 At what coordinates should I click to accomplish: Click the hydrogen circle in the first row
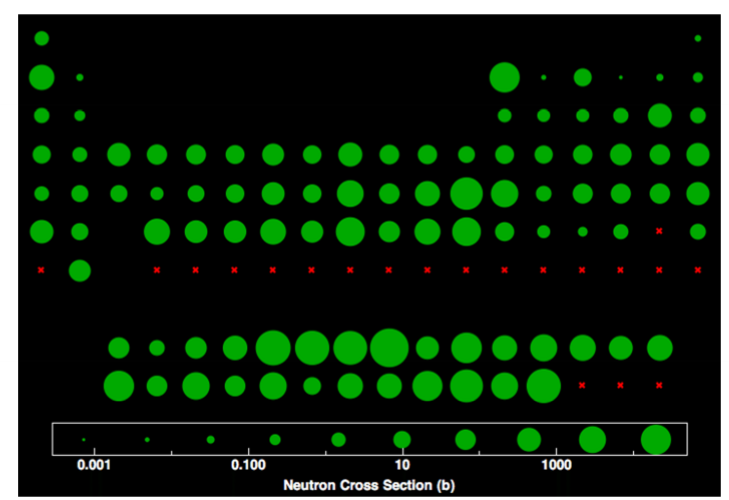42,38
